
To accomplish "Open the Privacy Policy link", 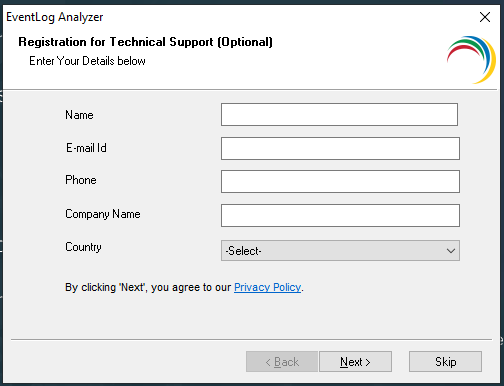I will click(x=267, y=287).
